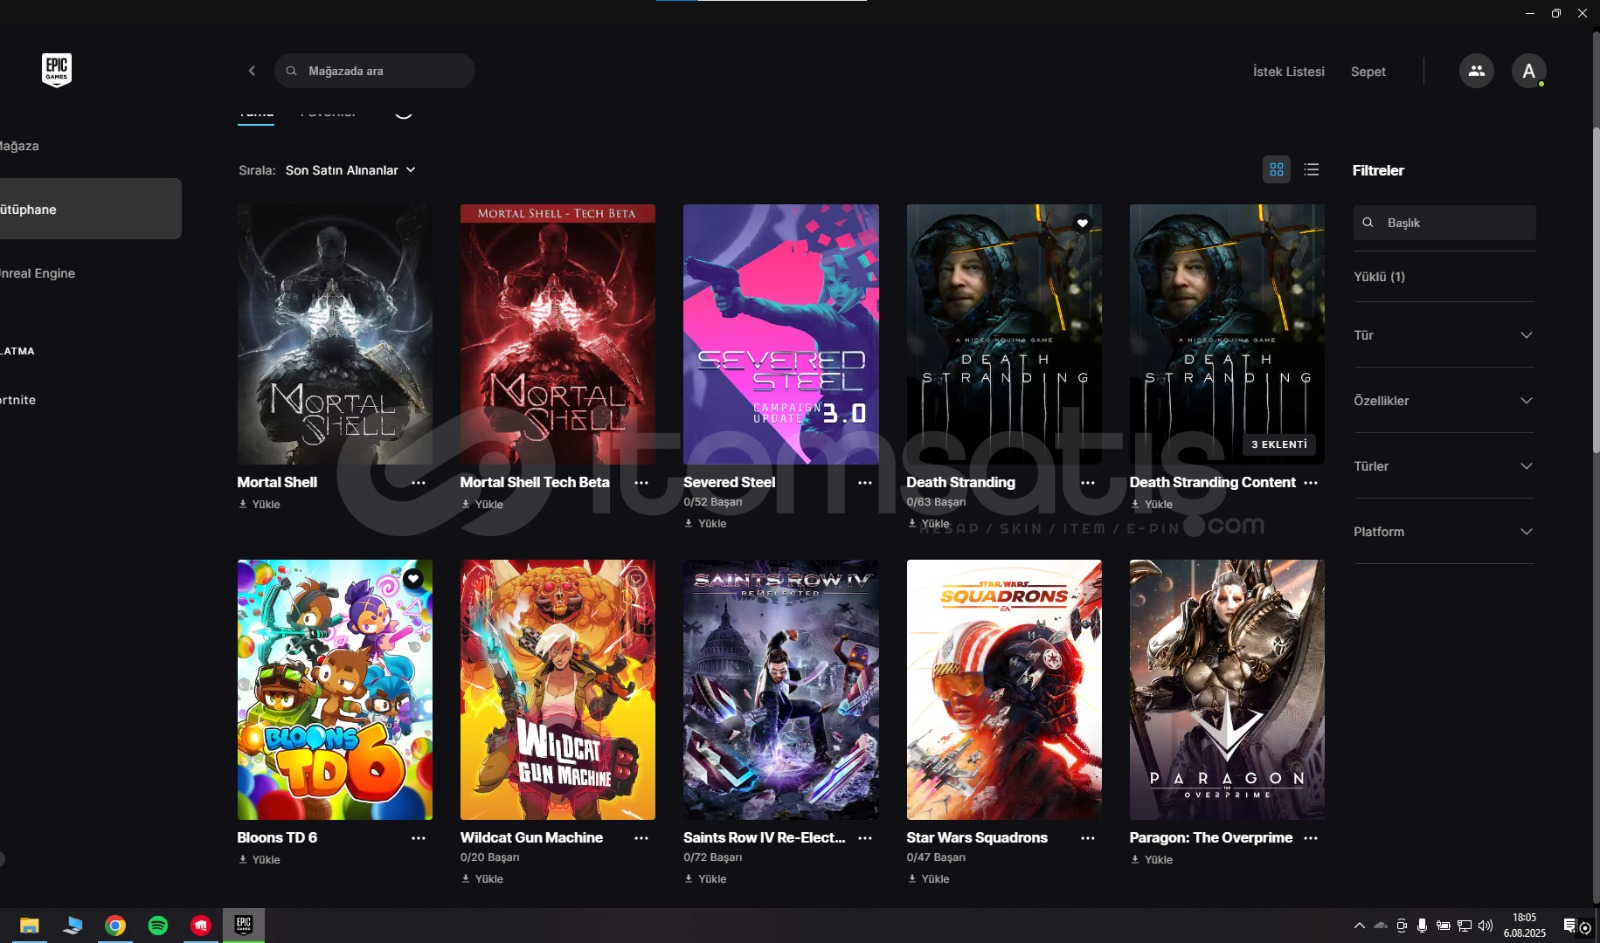Open more options for Mortal Shell

pyautogui.click(x=419, y=483)
